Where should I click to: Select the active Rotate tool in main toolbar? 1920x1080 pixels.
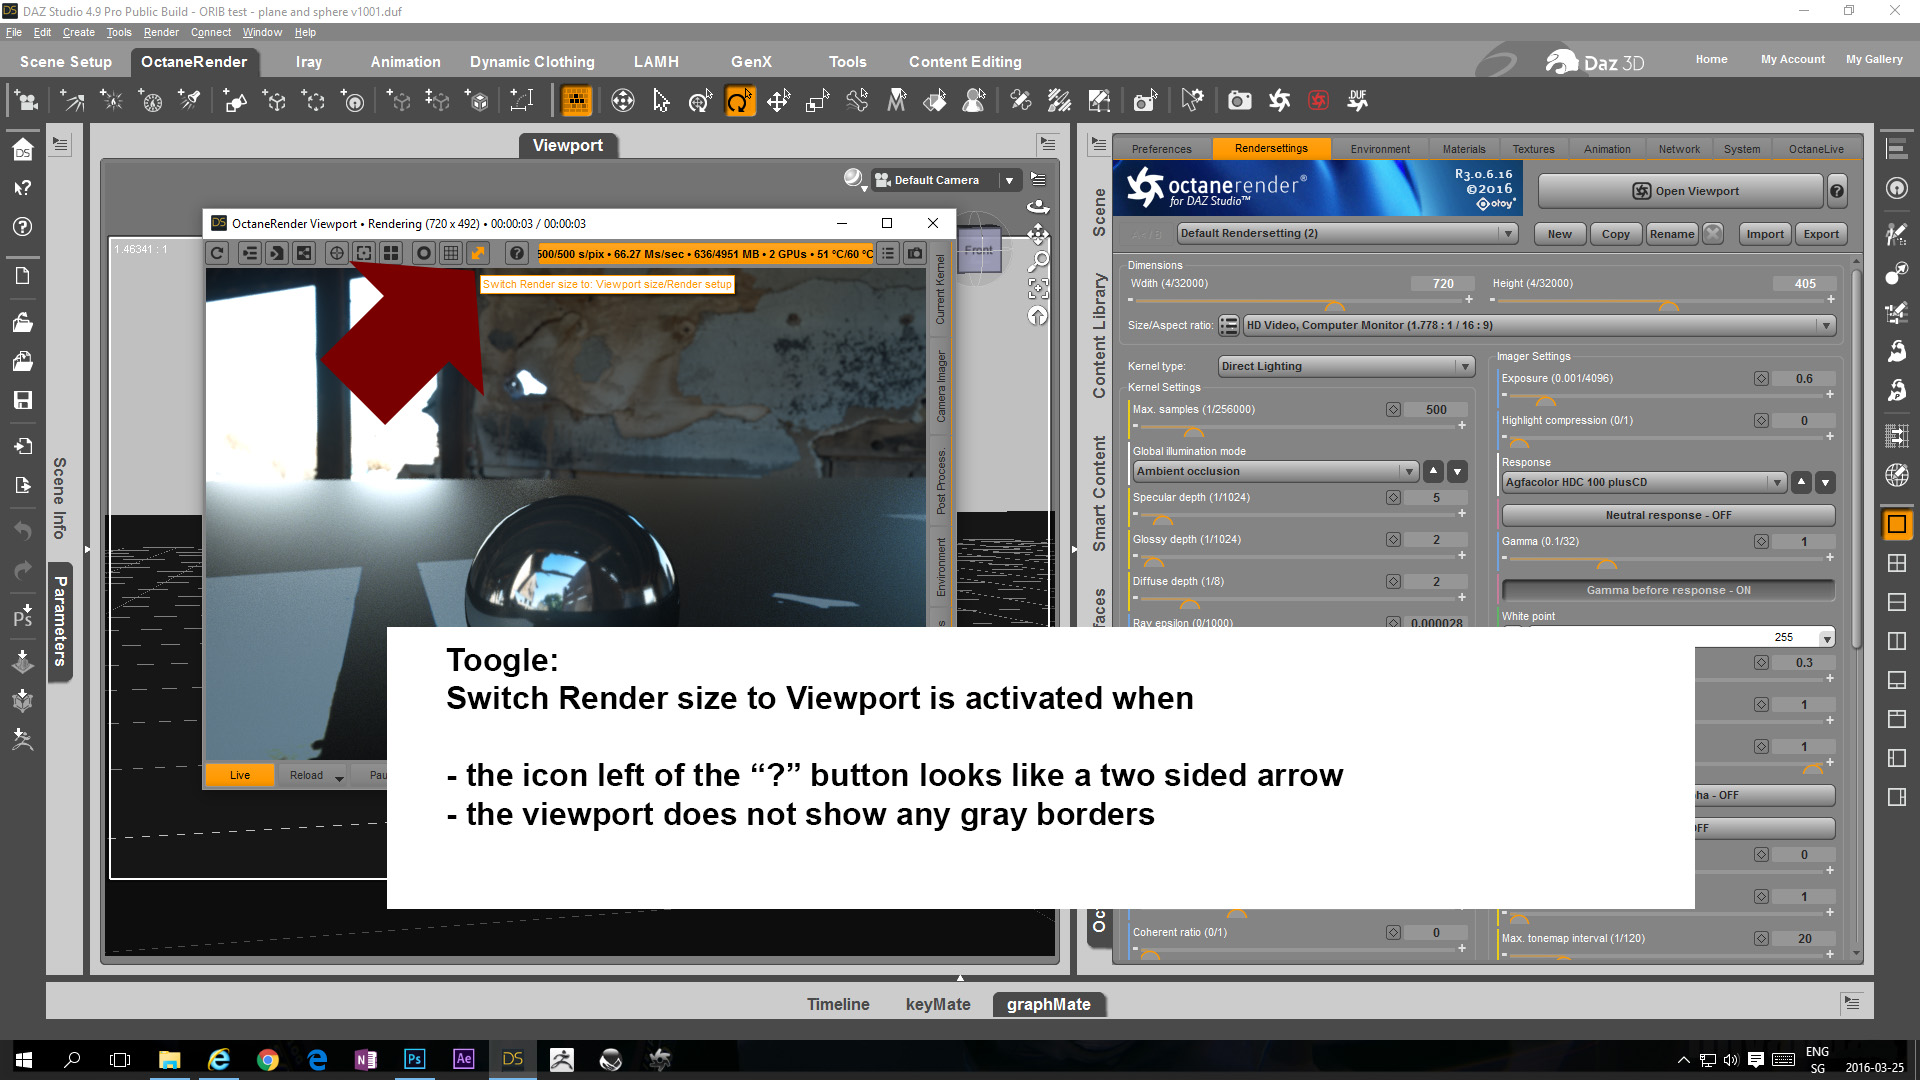[739, 101]
